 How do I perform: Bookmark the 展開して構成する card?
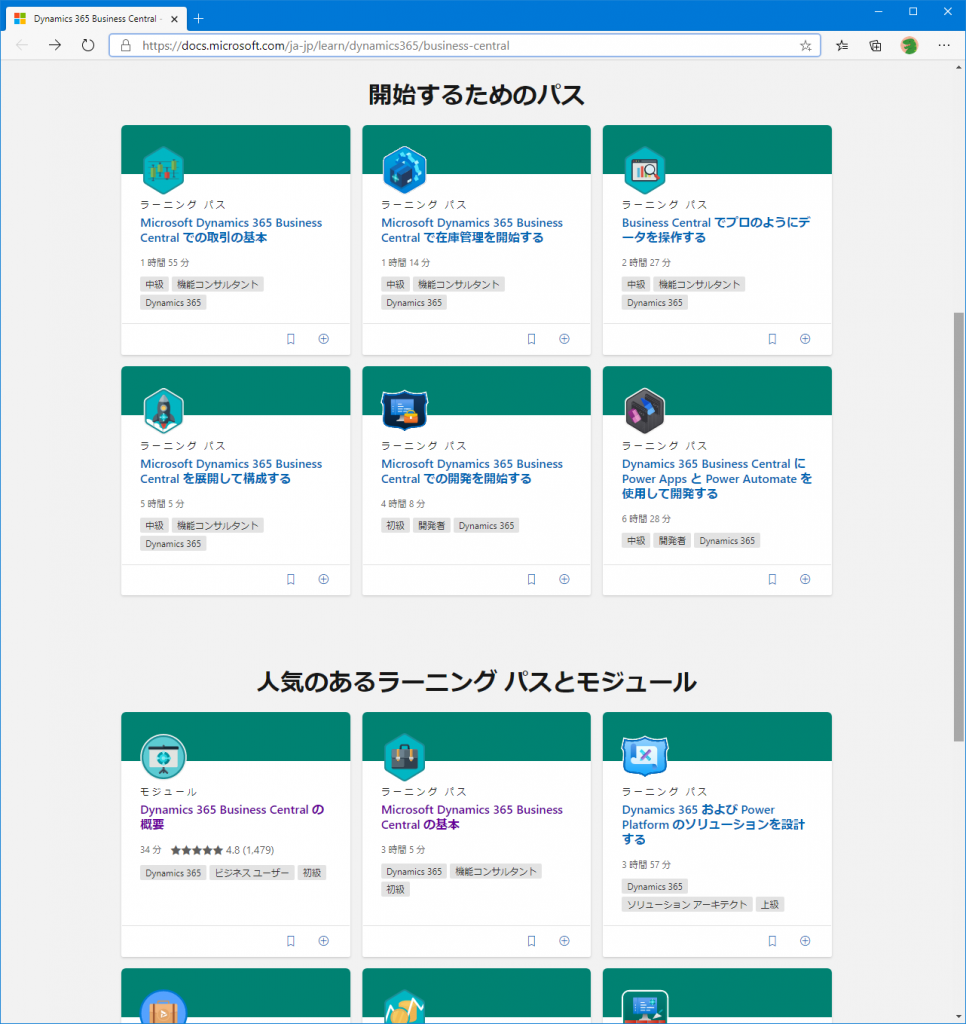point(291,579)
